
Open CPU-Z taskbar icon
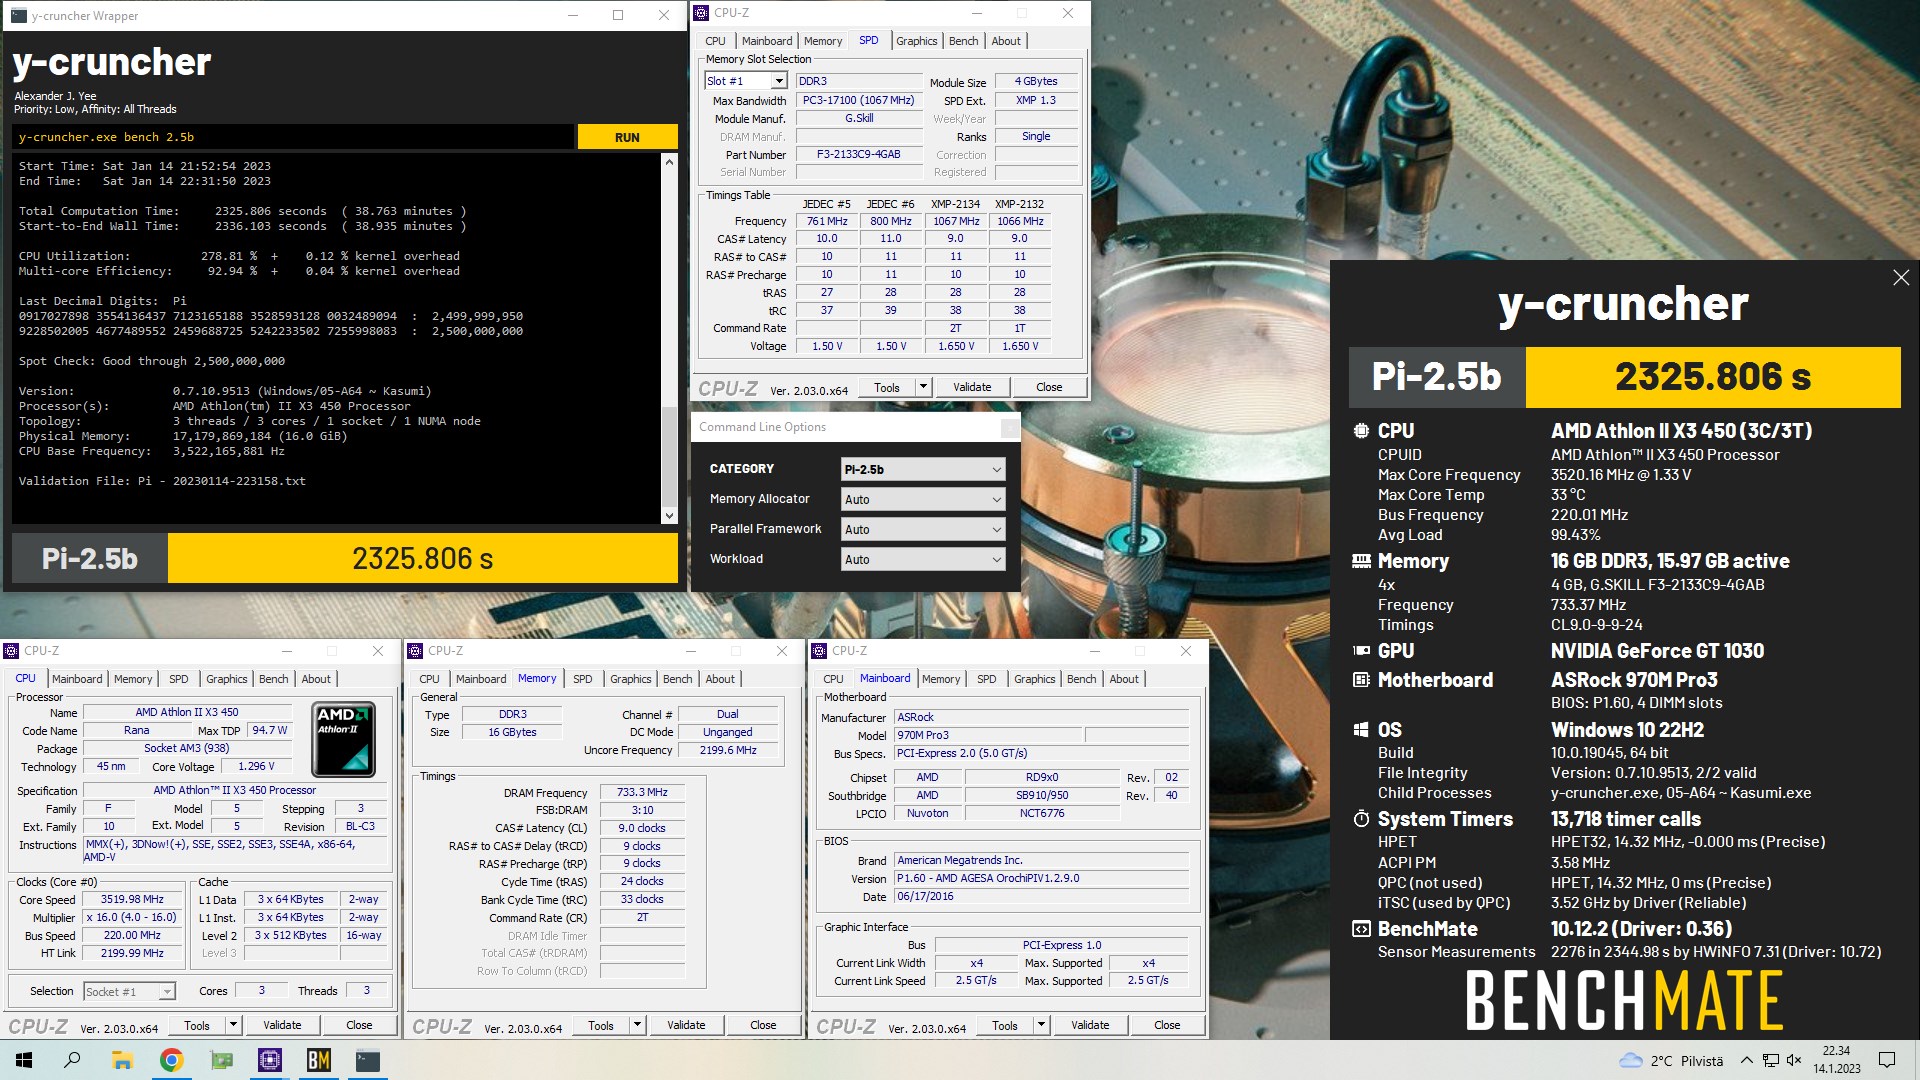point(269,1060)
